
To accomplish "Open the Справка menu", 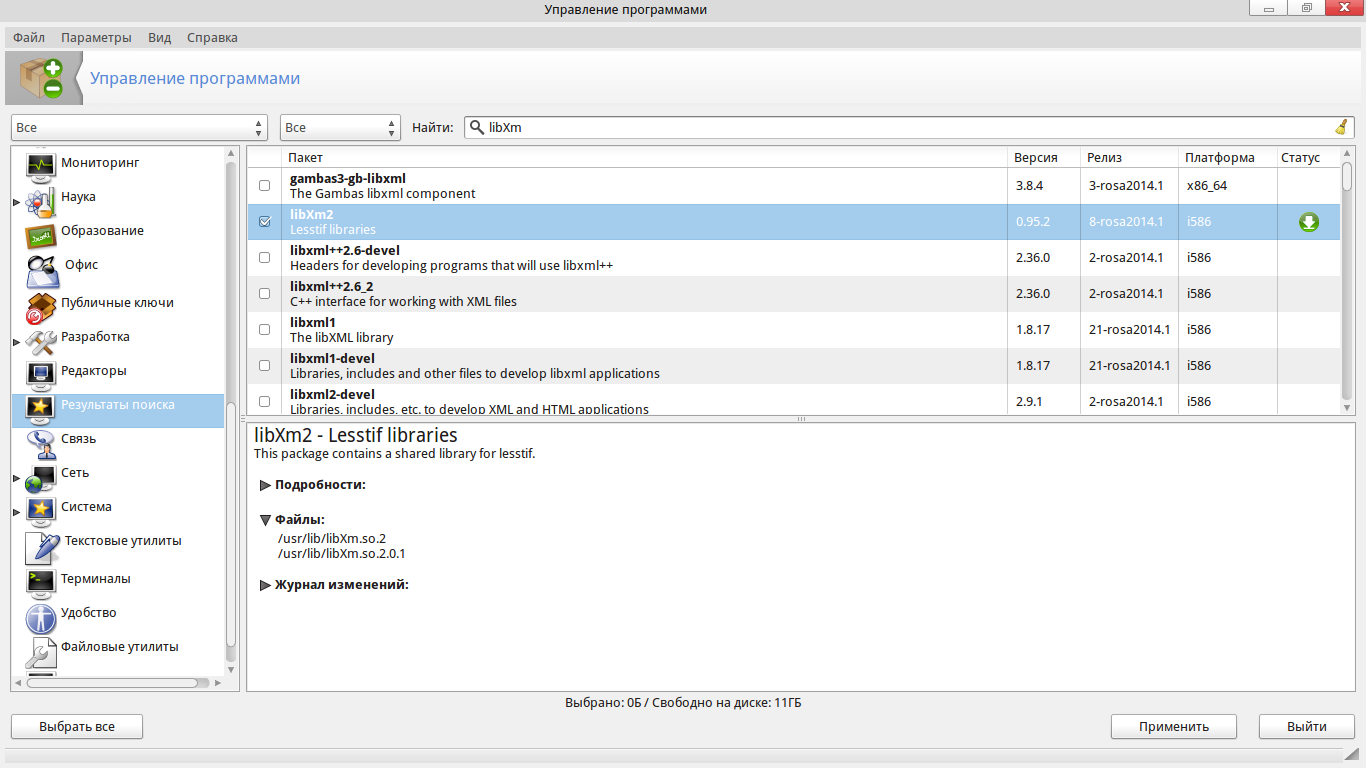I will coord(212,38).
